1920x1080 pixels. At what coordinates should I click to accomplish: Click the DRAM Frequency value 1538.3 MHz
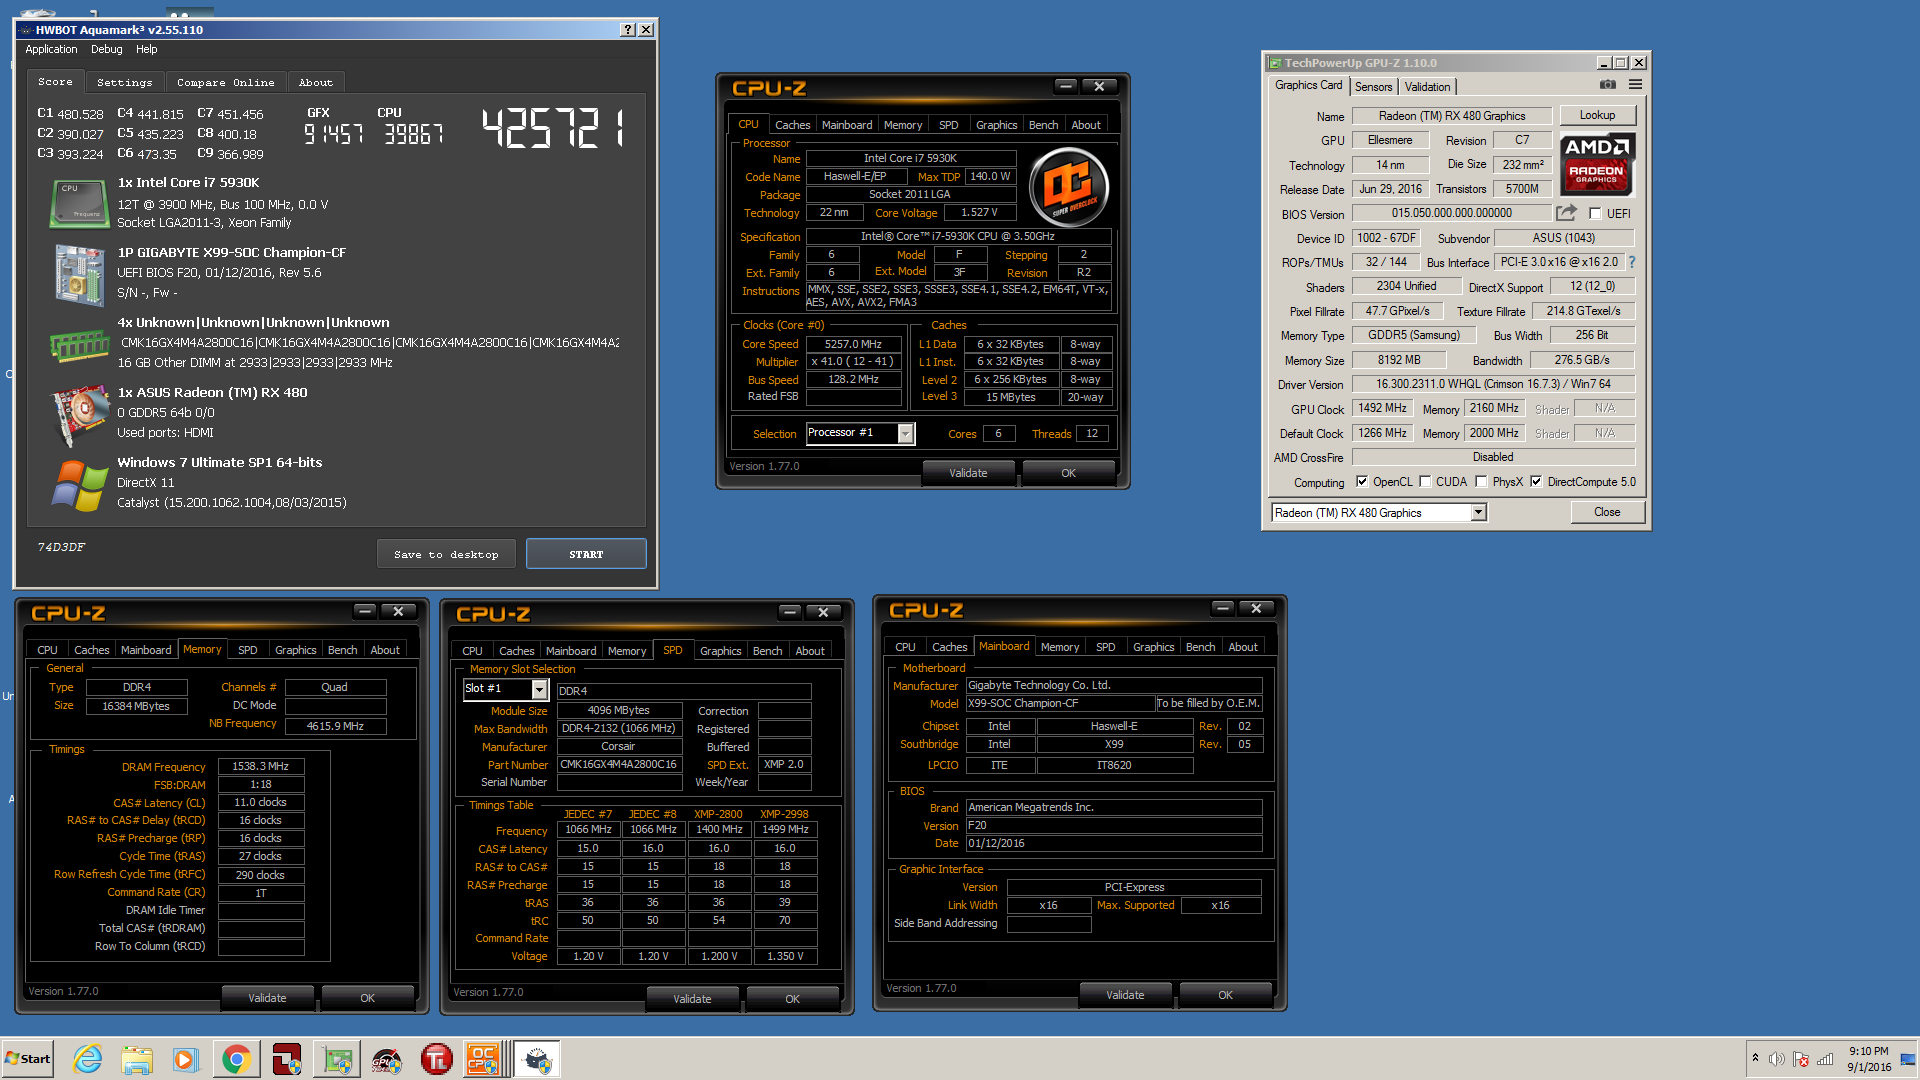click(x=261, y=766)
